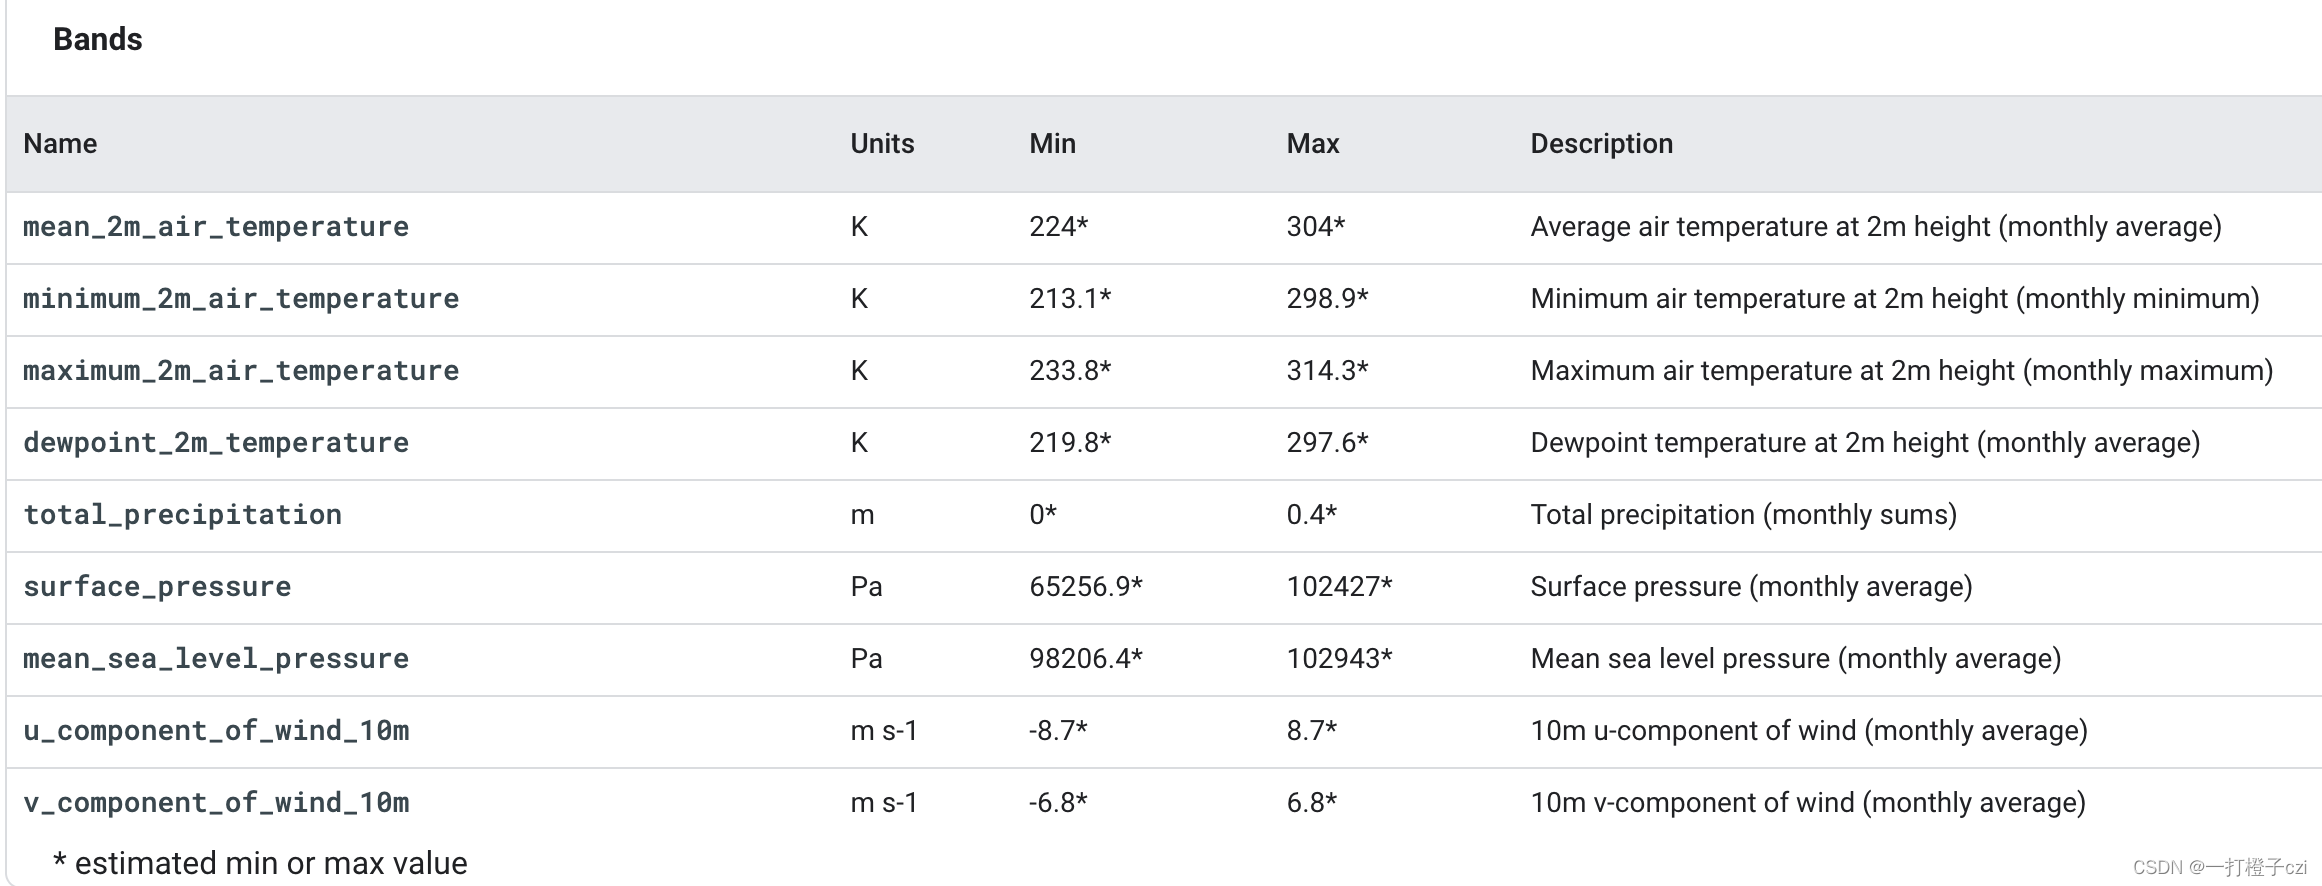The image size is (2322, 886).
Task: Click max value 102943*
Action: coord(1339,659)
